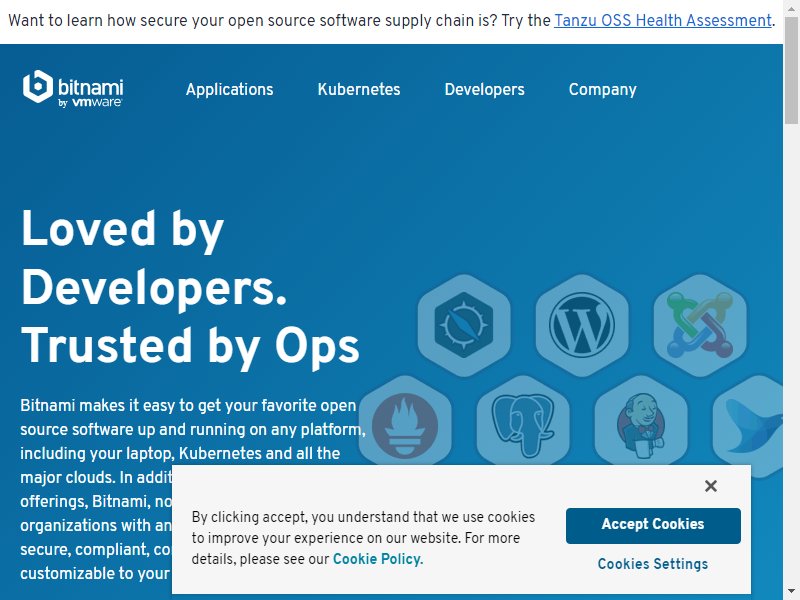Select the WordPress hexagon icon
800x600 pixels.
[x=582, y=325]
